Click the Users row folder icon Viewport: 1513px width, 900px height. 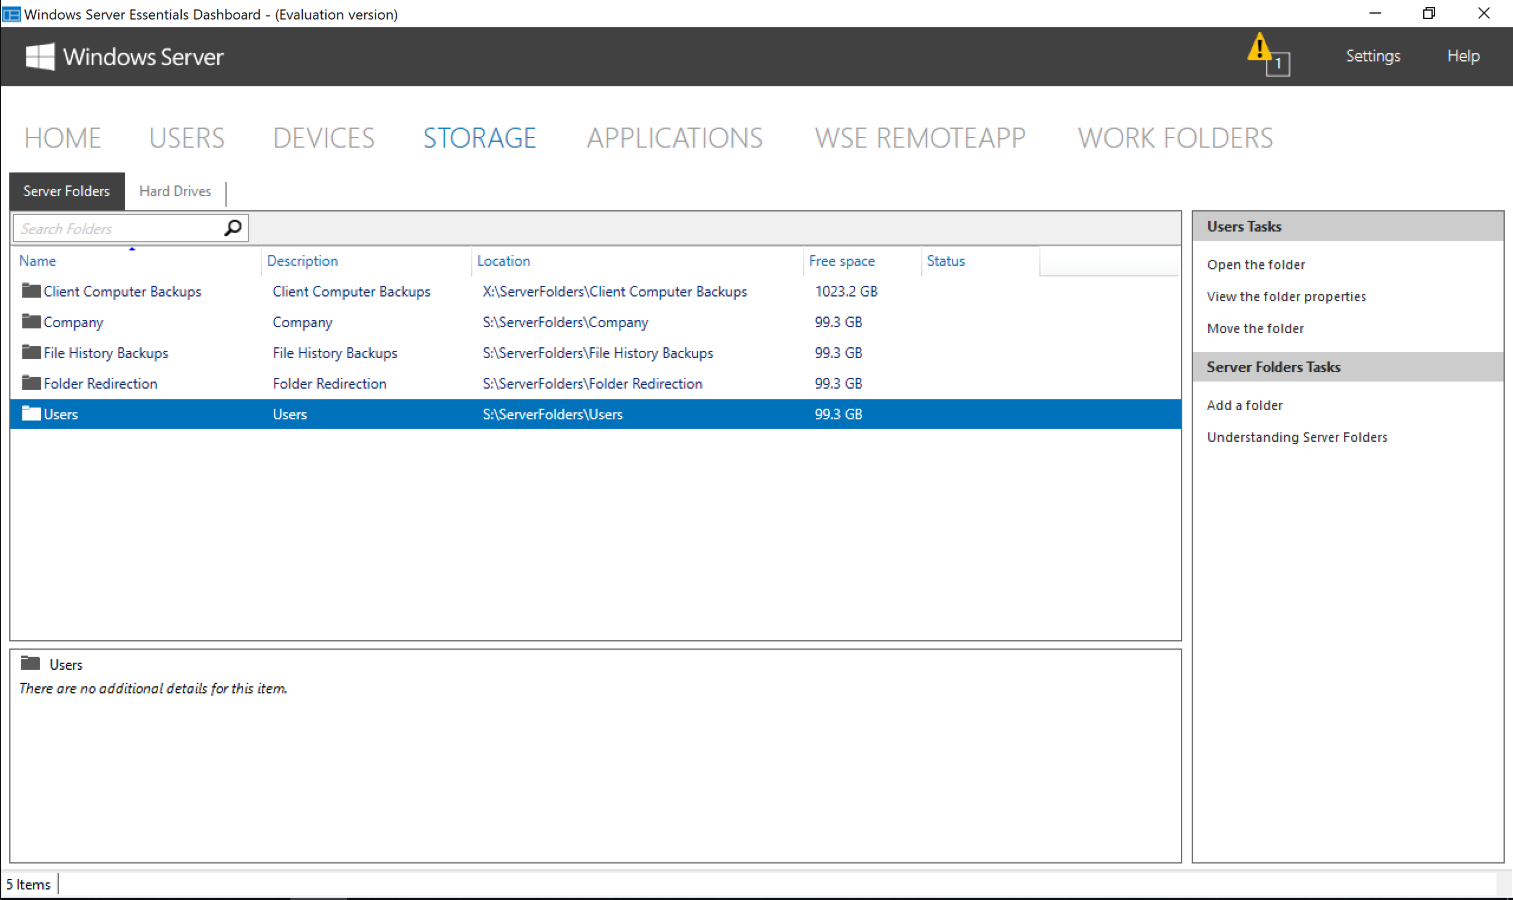[x=31, y=414]
